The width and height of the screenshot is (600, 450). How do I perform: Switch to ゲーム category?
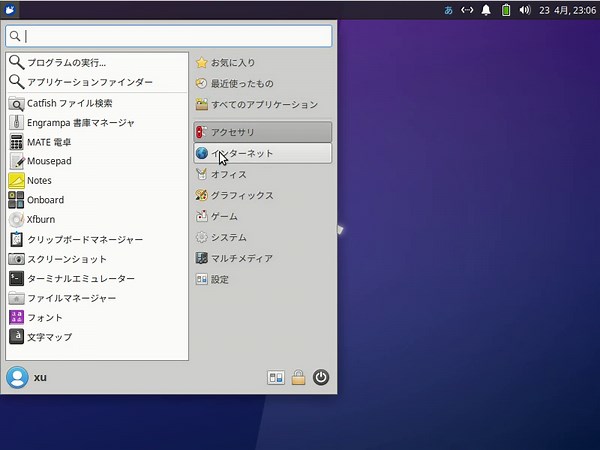262,217
